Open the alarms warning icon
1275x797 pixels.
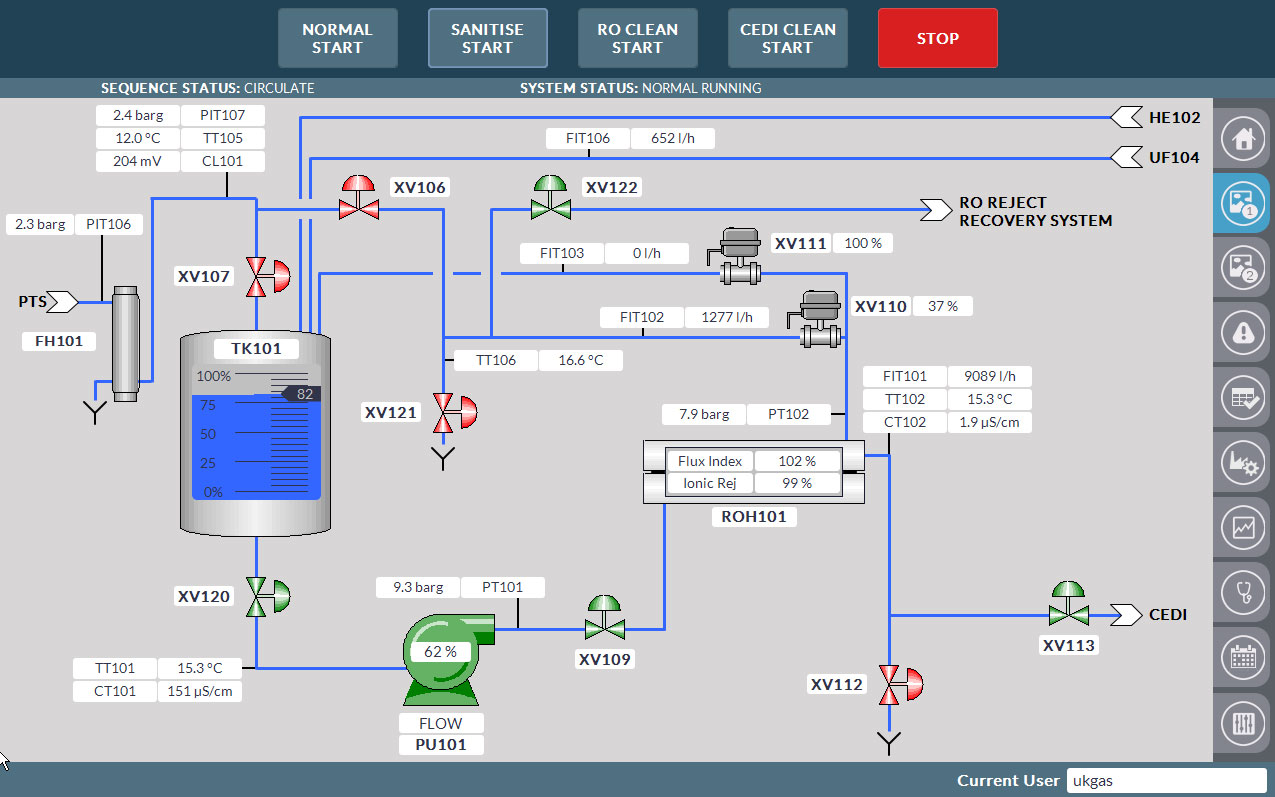1243,333
